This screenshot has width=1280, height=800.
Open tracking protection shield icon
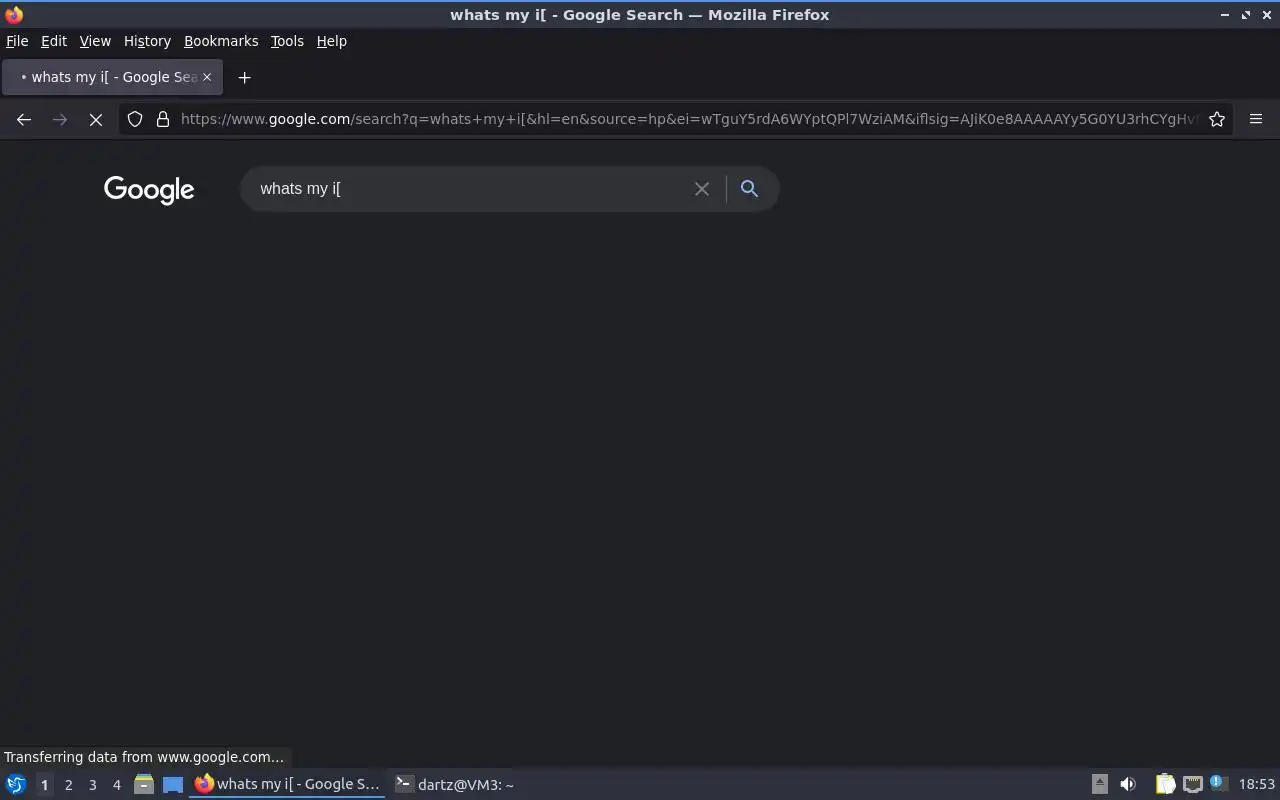click(135, 119)
